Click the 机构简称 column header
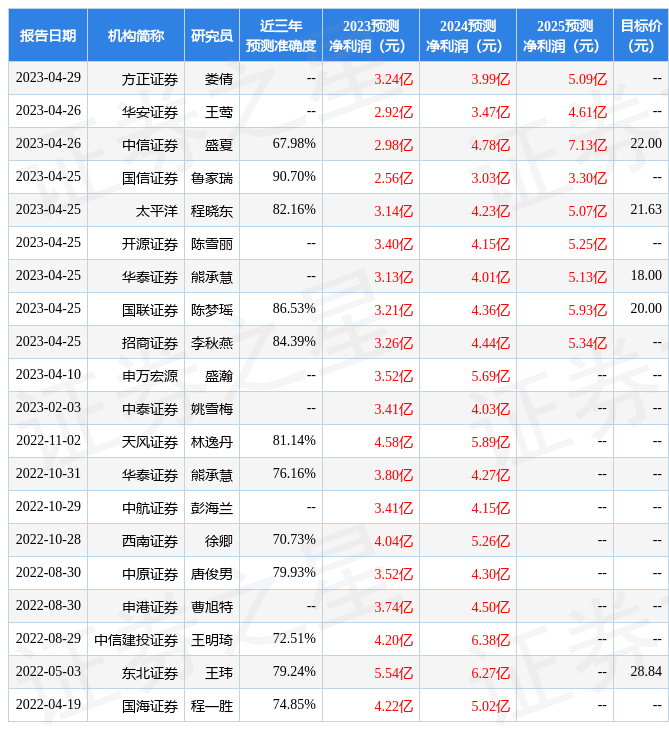The height and width of the screenshot is (730, 669). tap(136, 35)
